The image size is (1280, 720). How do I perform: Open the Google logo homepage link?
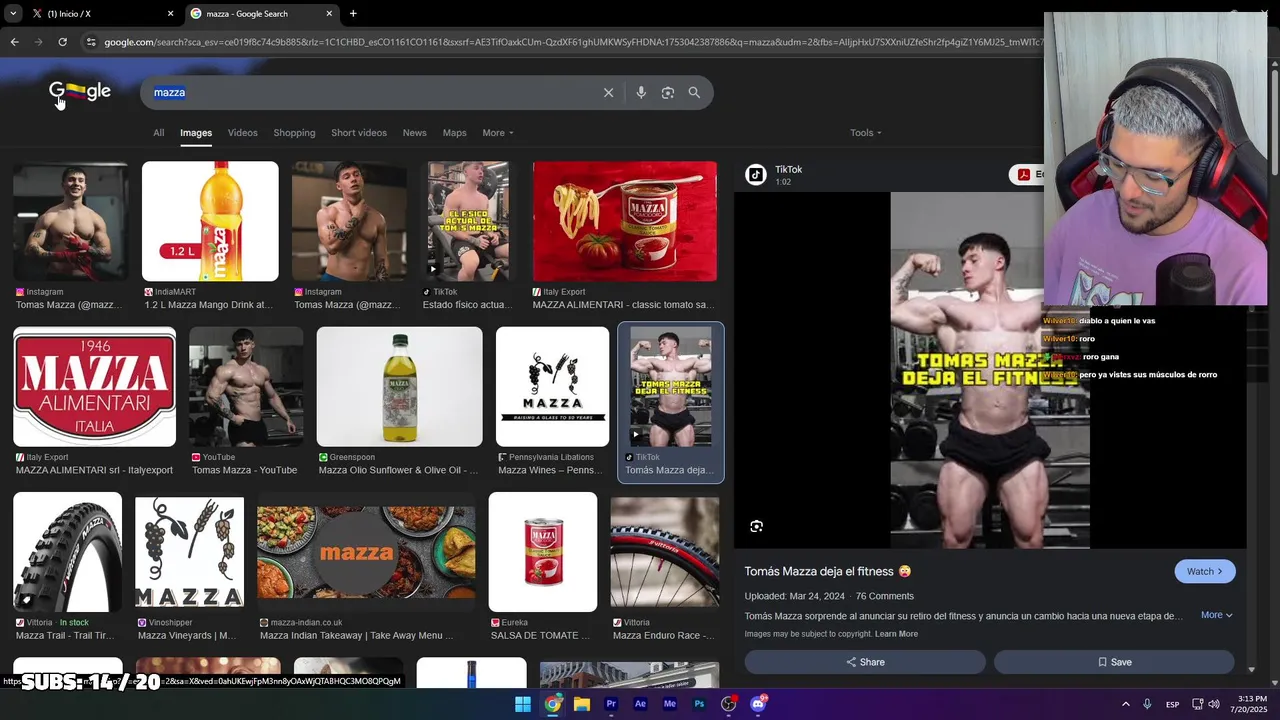[80, 91]
